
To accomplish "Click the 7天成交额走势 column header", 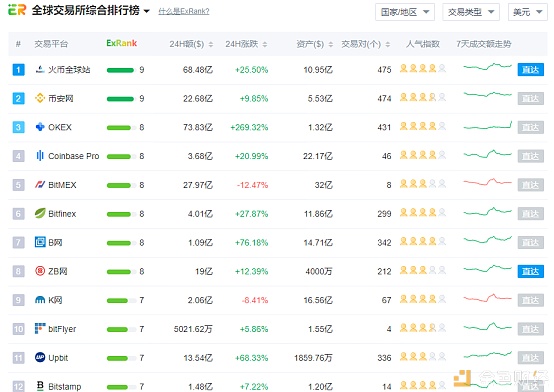I will tap(483, 44).
